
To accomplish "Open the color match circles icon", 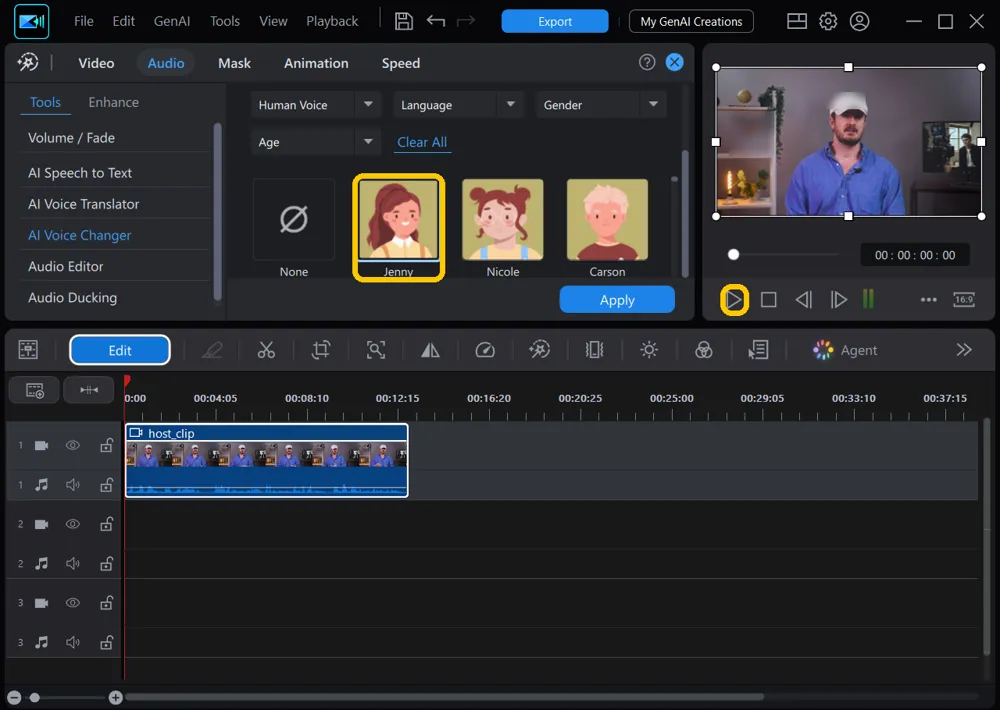I will 703,350.
